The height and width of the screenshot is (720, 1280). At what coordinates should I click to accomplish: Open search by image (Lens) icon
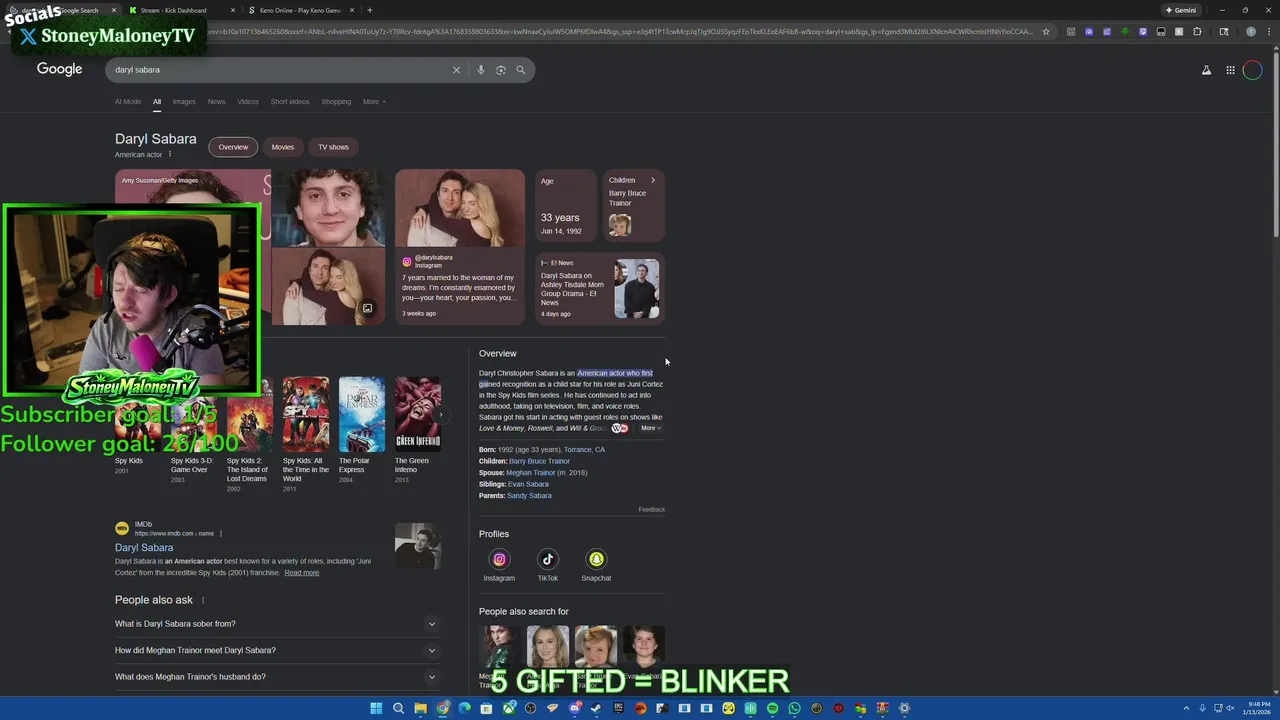[x=501, y=70]
